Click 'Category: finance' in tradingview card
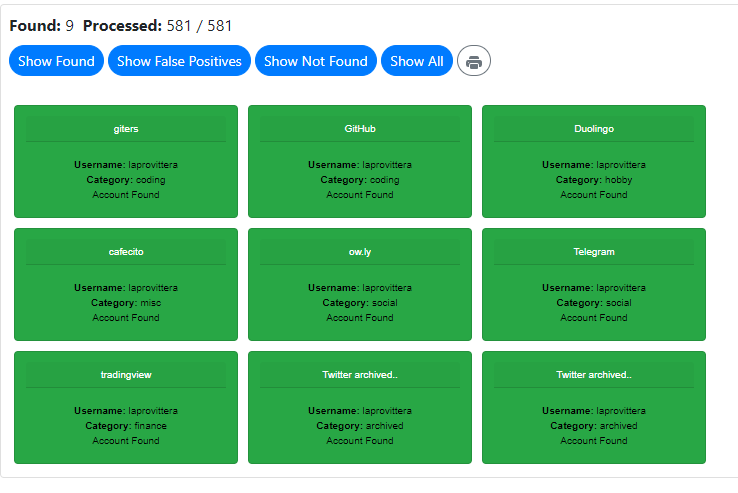This screenshot has height=493, width=738. pyautogui.click(x=126, y=425)
